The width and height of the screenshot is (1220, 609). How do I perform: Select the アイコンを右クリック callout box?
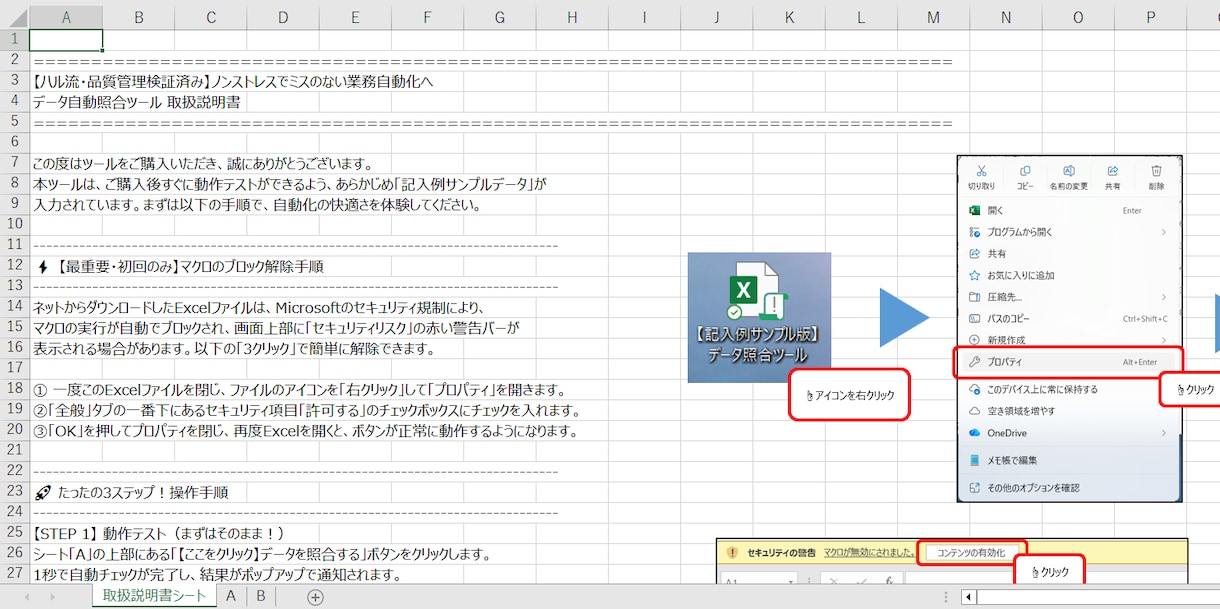click(x=849, y=395)
